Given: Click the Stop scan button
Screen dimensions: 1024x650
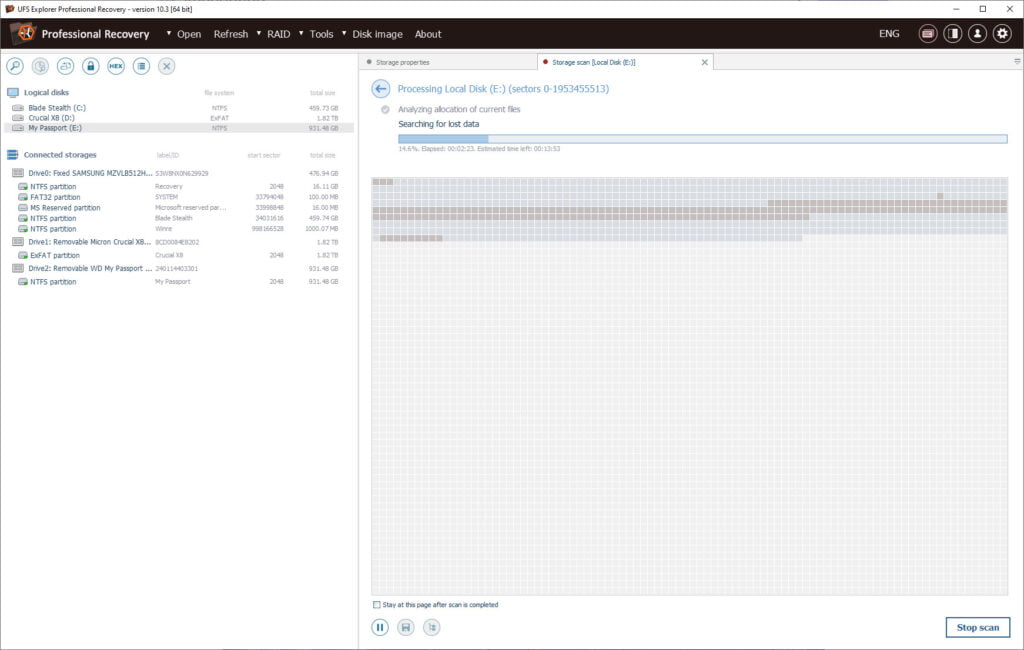Looking at the screenshot, I should pos(977,628).
